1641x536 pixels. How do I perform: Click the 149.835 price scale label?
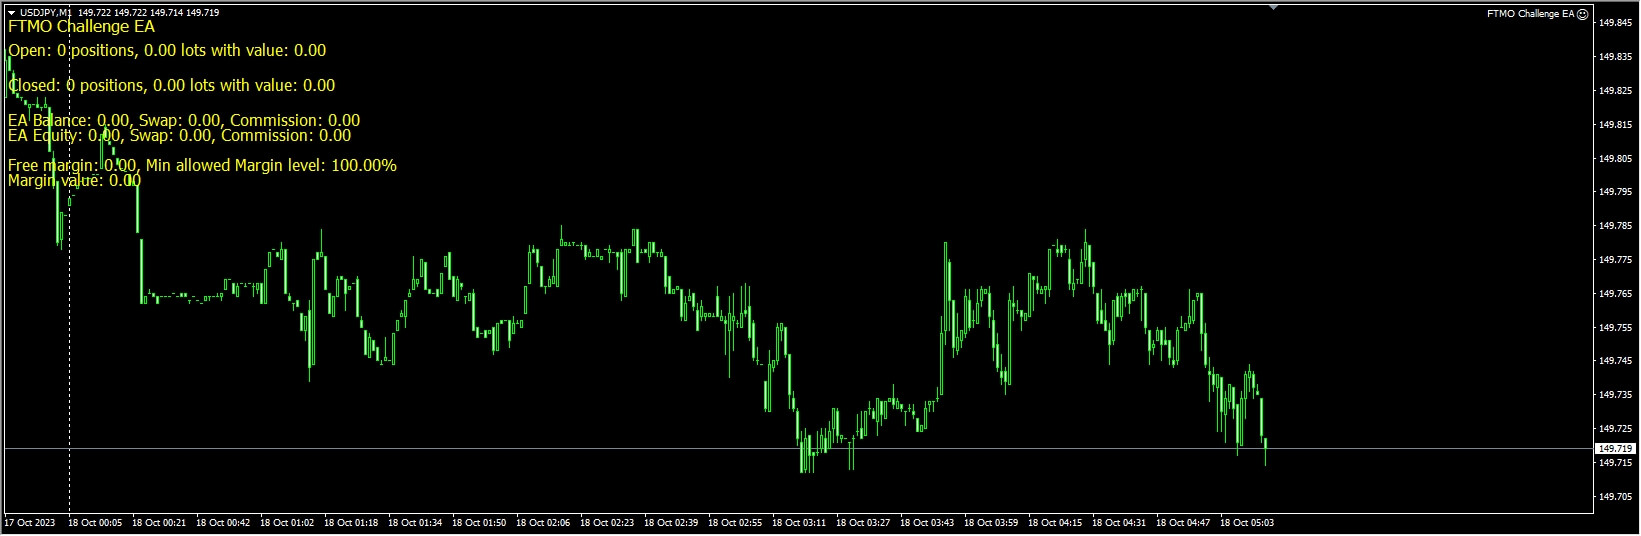tap(1615, 57)
